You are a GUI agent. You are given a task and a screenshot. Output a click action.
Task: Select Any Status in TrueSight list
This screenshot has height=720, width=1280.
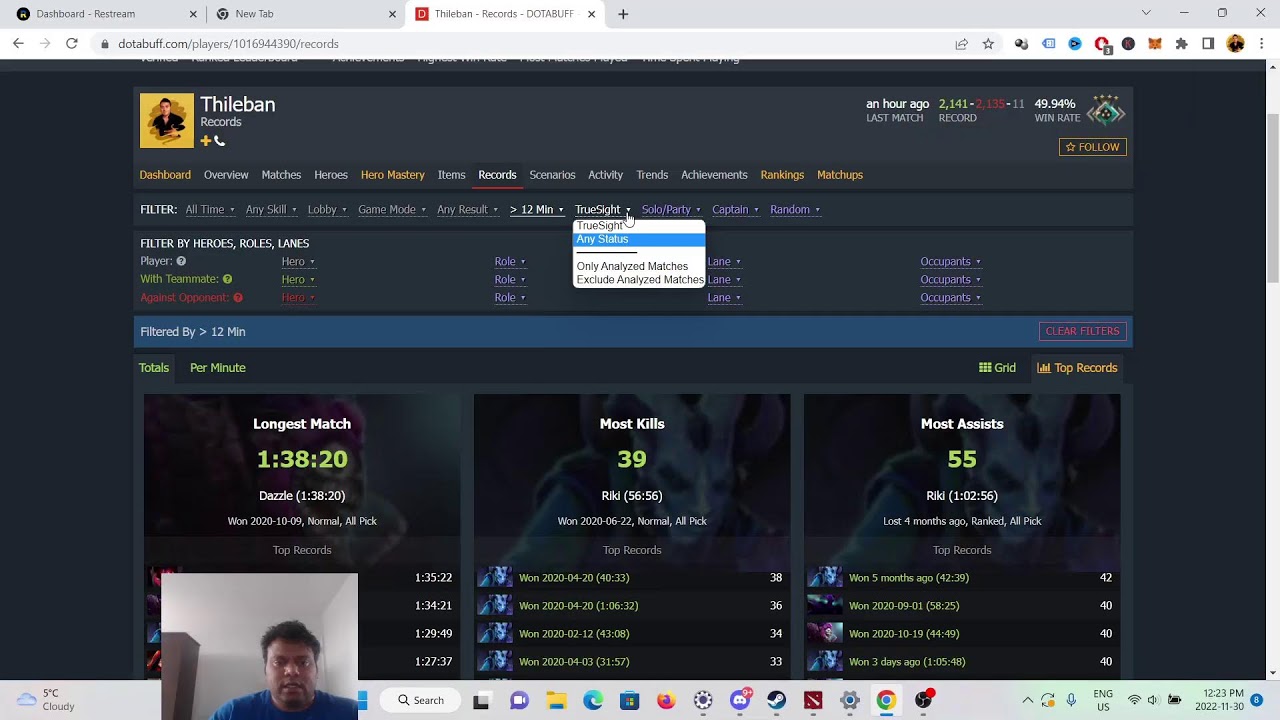(639, 239)
